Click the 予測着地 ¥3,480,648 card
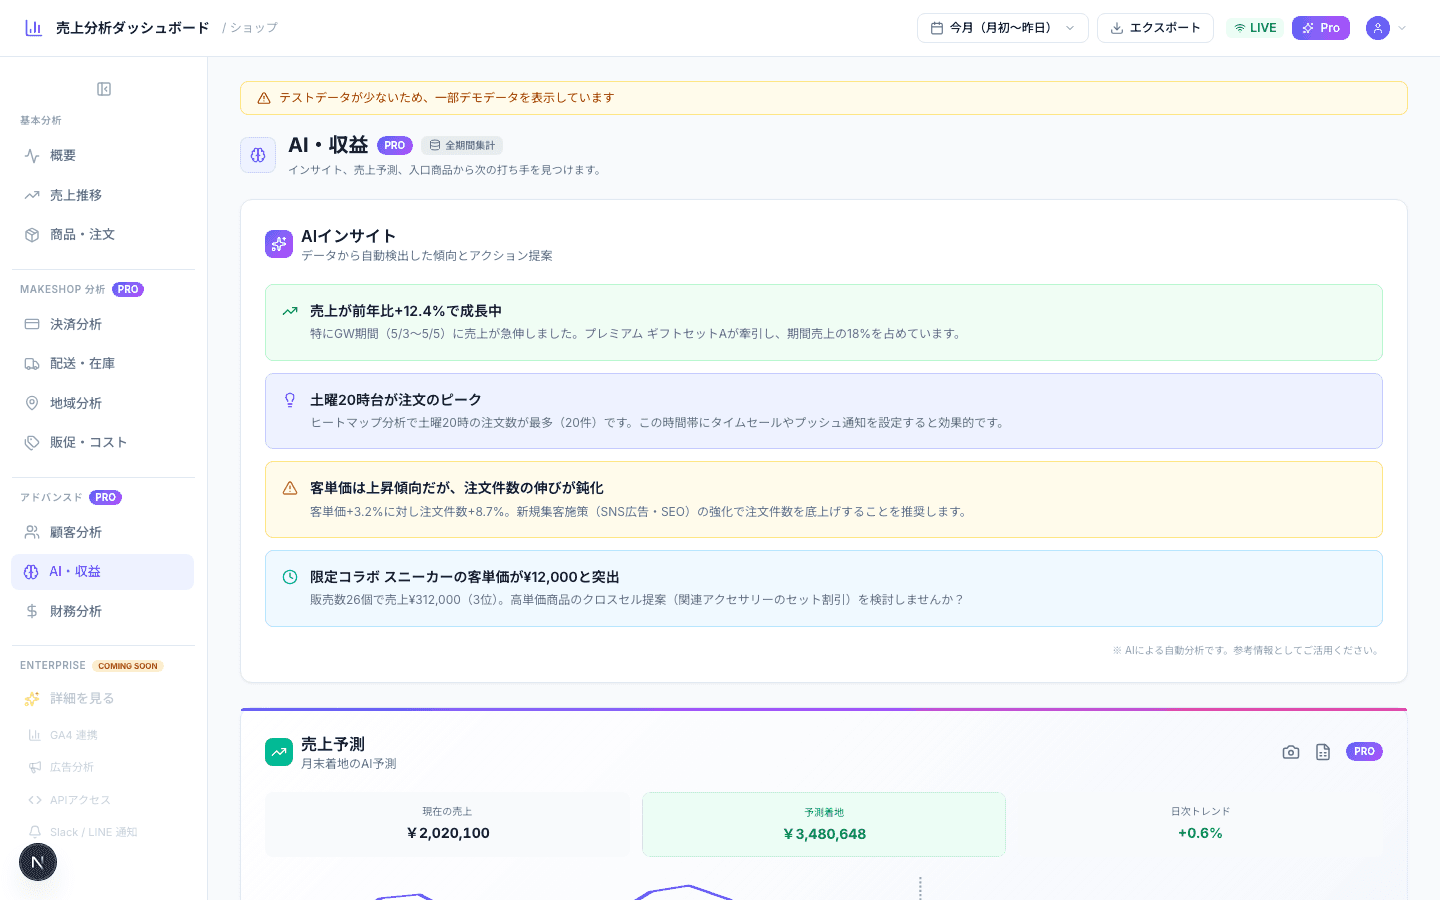 (x=824, y=824)
